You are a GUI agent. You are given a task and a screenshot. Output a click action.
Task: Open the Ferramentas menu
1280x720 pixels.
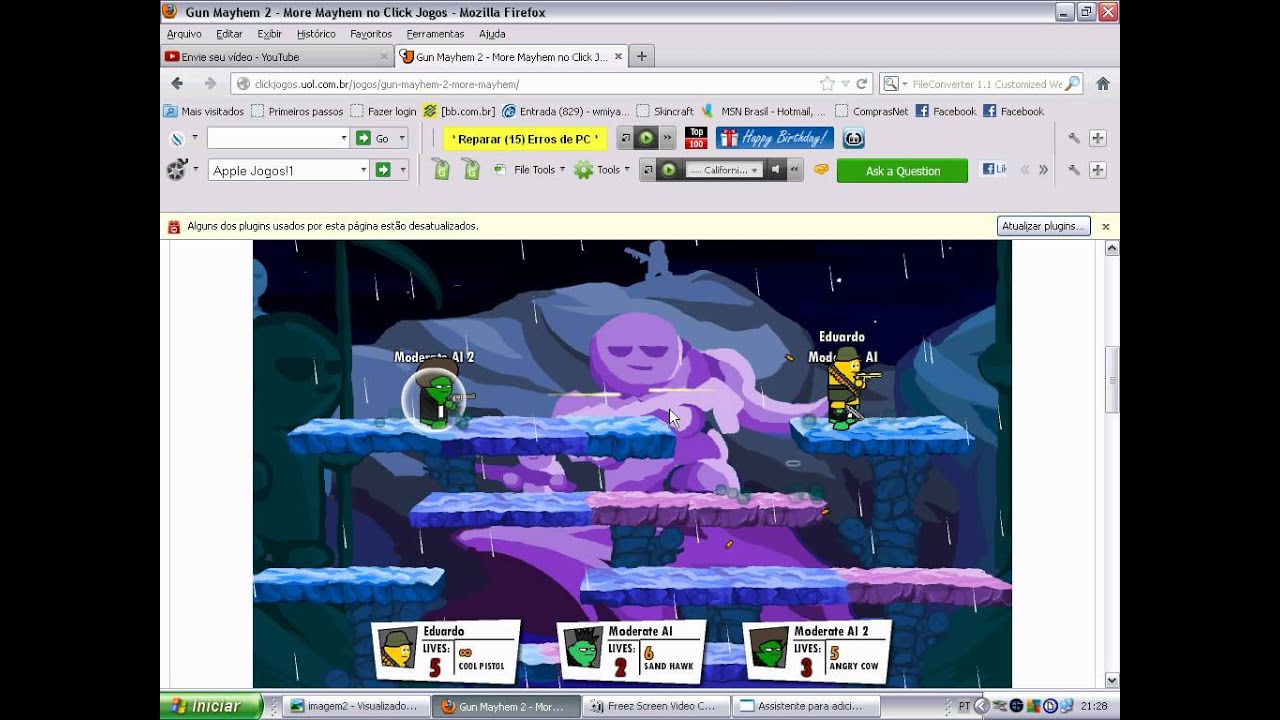435,34
